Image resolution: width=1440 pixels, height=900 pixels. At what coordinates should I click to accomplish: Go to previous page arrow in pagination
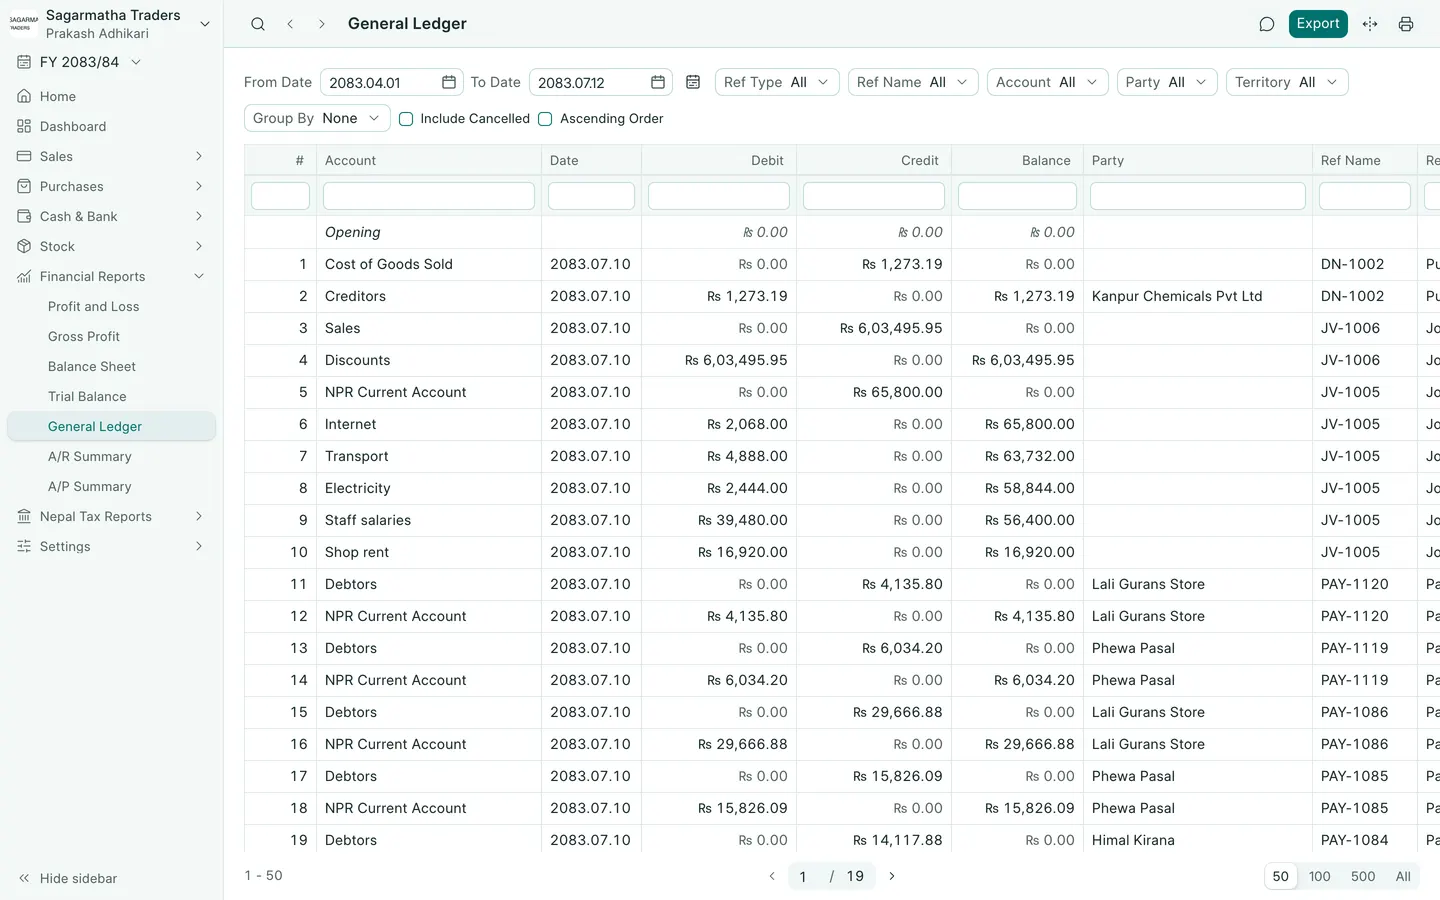772,876
